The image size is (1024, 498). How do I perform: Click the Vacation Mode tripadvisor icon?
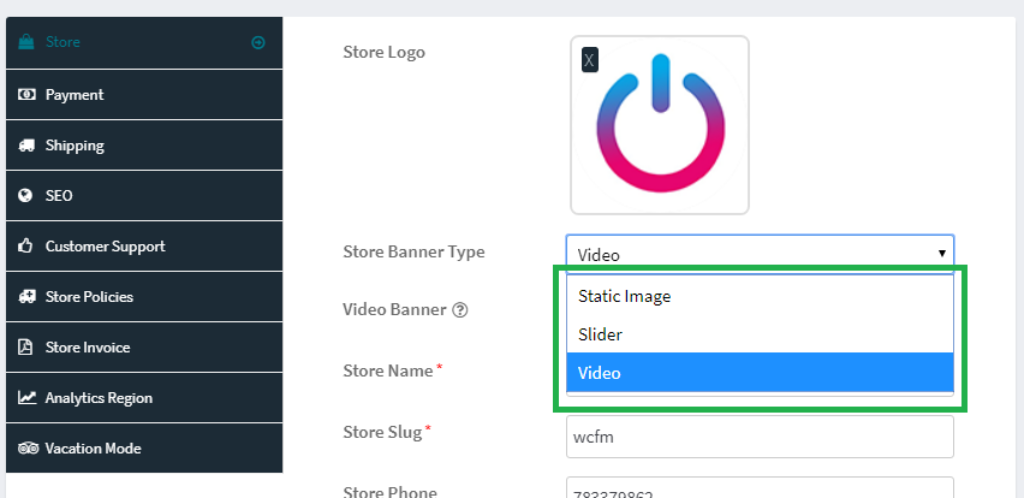[27, 449]
